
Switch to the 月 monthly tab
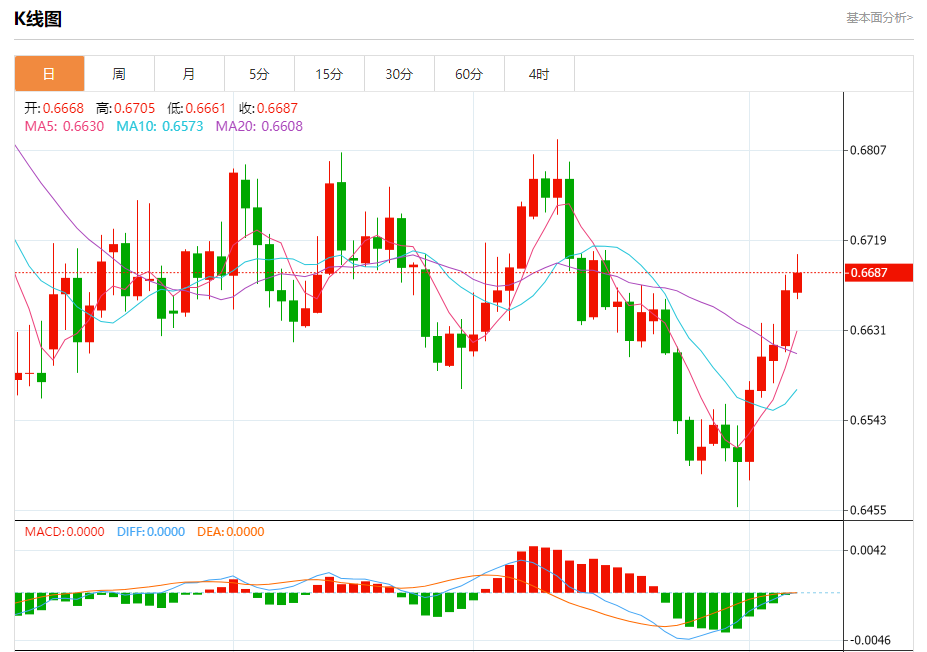pyautogui.click(x=189, y=74)
